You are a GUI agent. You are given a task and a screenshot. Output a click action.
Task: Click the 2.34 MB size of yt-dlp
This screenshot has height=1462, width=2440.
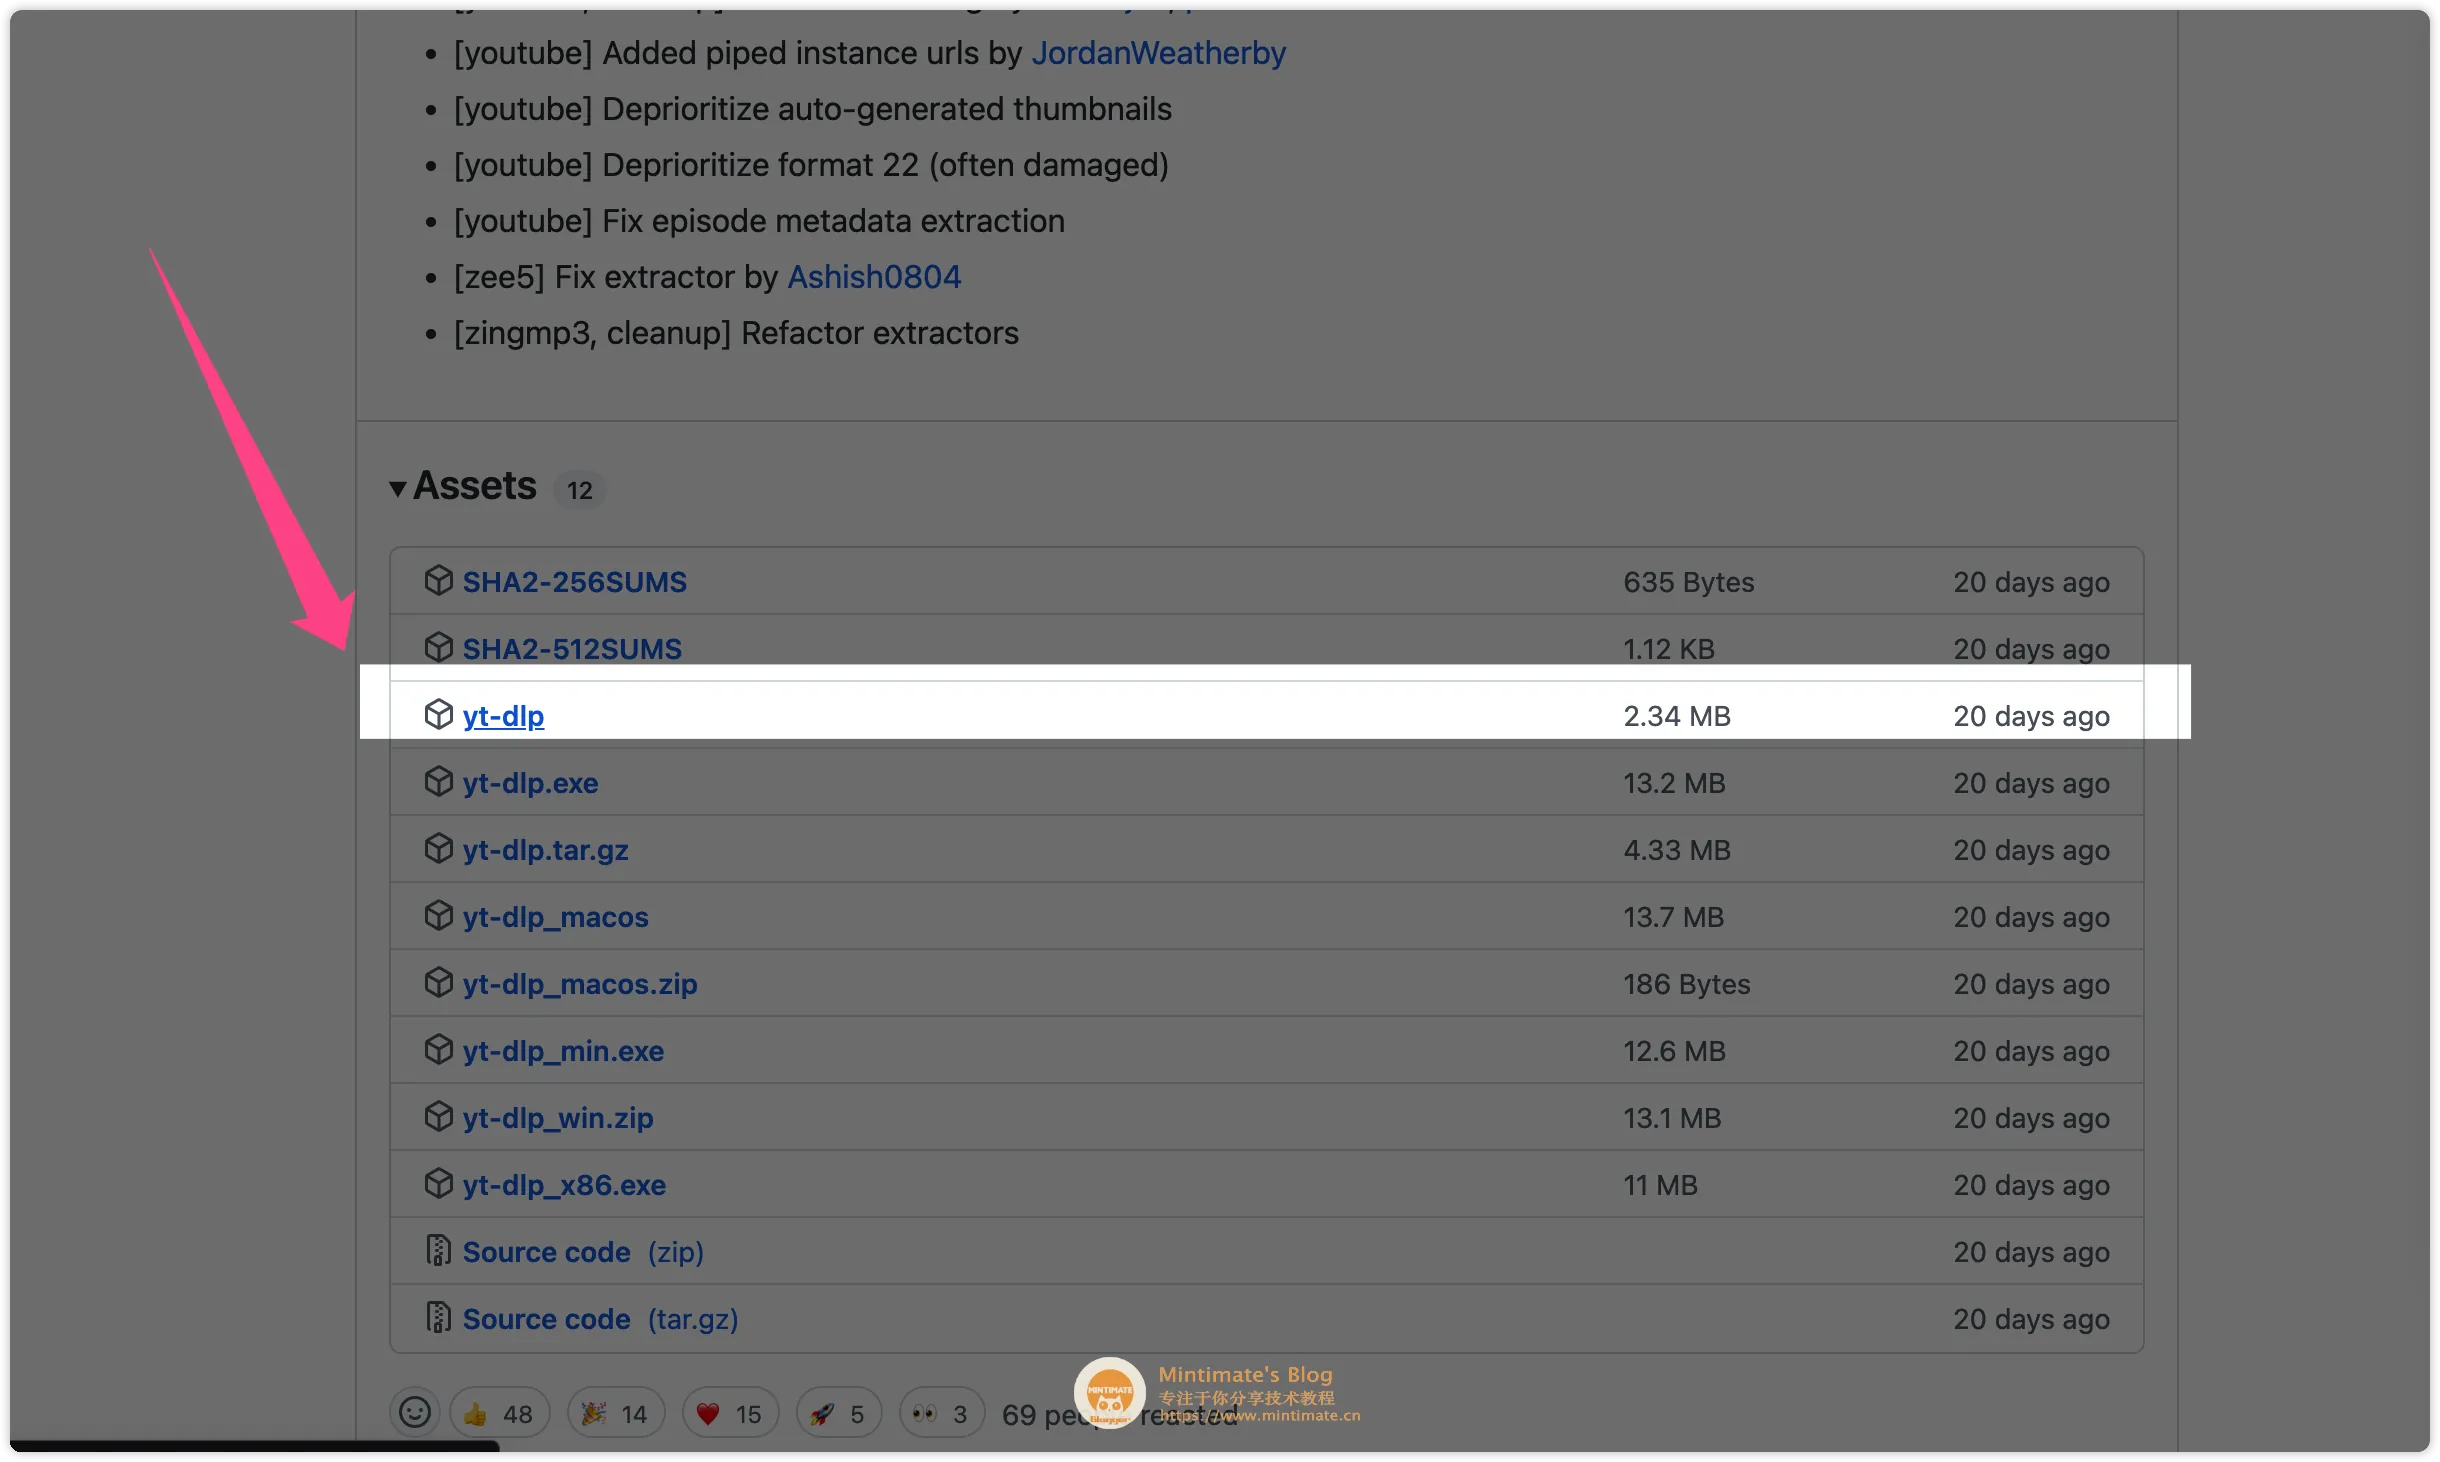[x=1677, y=716]
